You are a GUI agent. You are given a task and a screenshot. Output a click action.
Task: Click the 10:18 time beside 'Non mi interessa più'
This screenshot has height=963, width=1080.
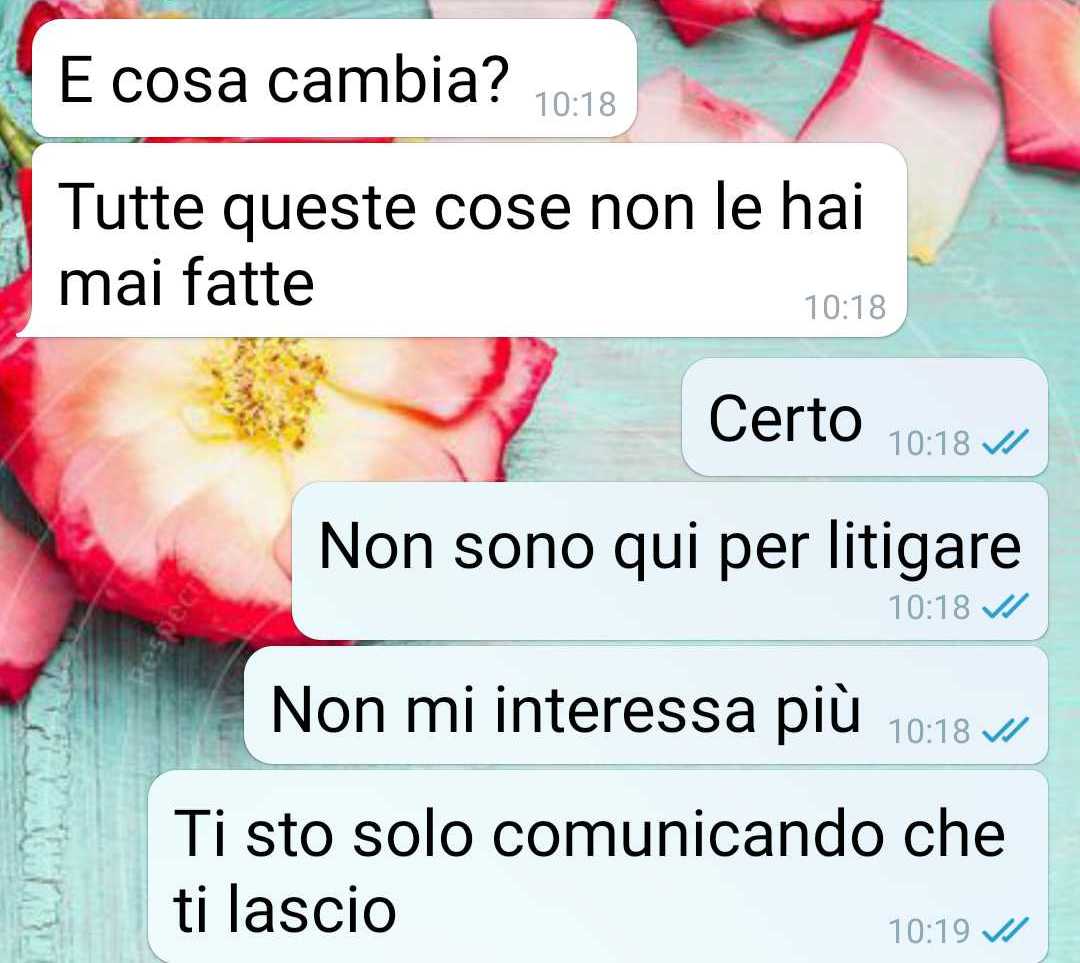coord(929,732)
